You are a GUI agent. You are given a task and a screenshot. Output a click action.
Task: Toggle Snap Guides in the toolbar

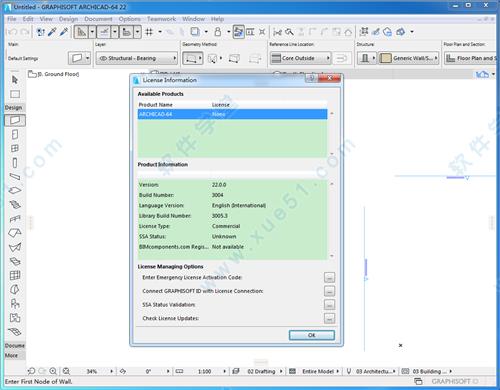click(104, 32)
